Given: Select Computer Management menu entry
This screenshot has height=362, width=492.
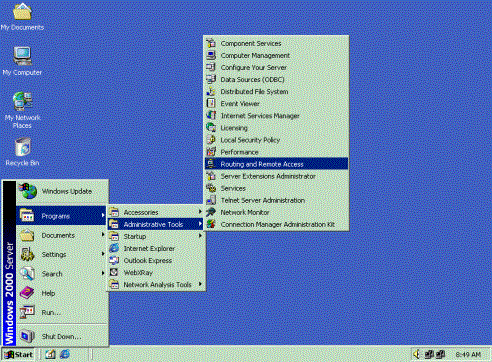Looking at the screenshot, I should click(x=276, y=55).
